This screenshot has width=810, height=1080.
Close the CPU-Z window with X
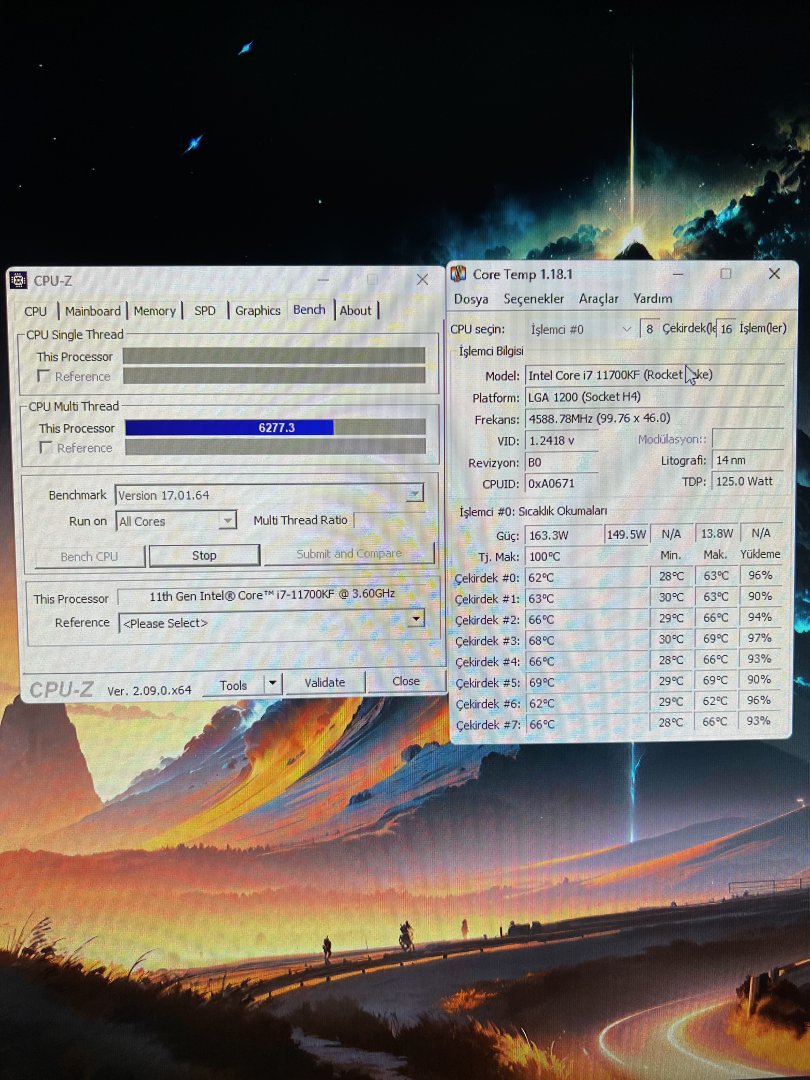[422, 279]
